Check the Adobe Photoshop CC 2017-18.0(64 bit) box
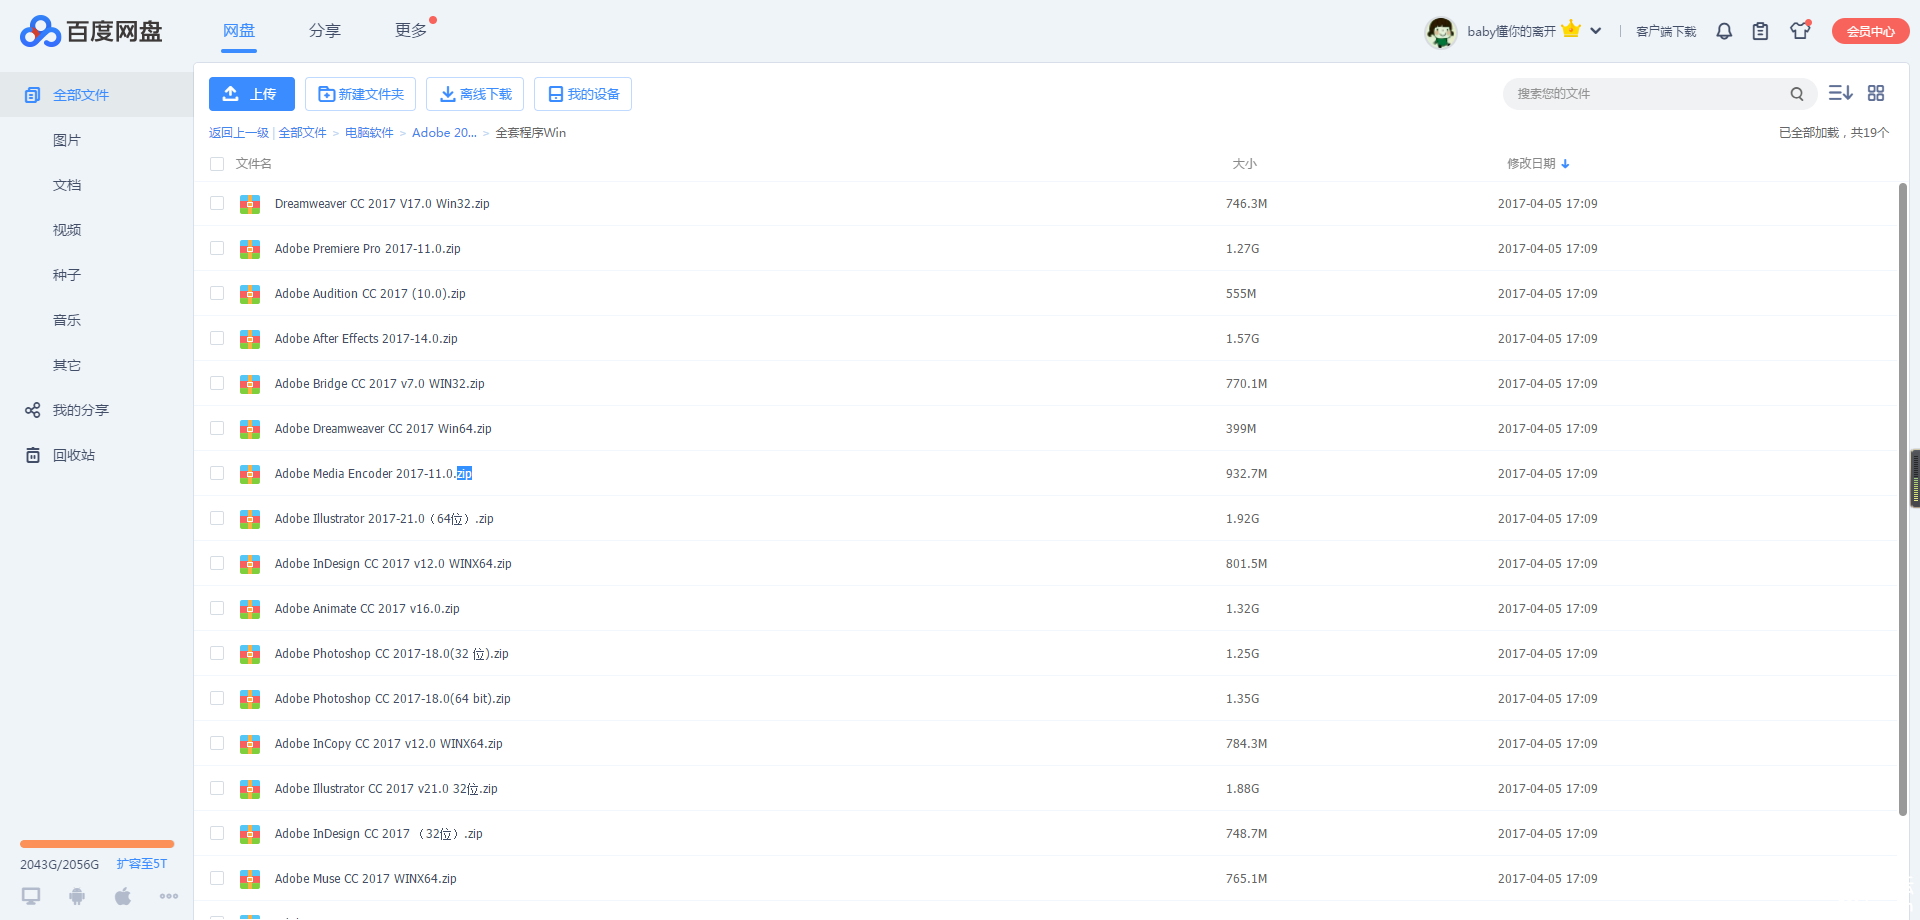Image resolution: width=1920 pixels, height=920 pixels. click(217, 698)
